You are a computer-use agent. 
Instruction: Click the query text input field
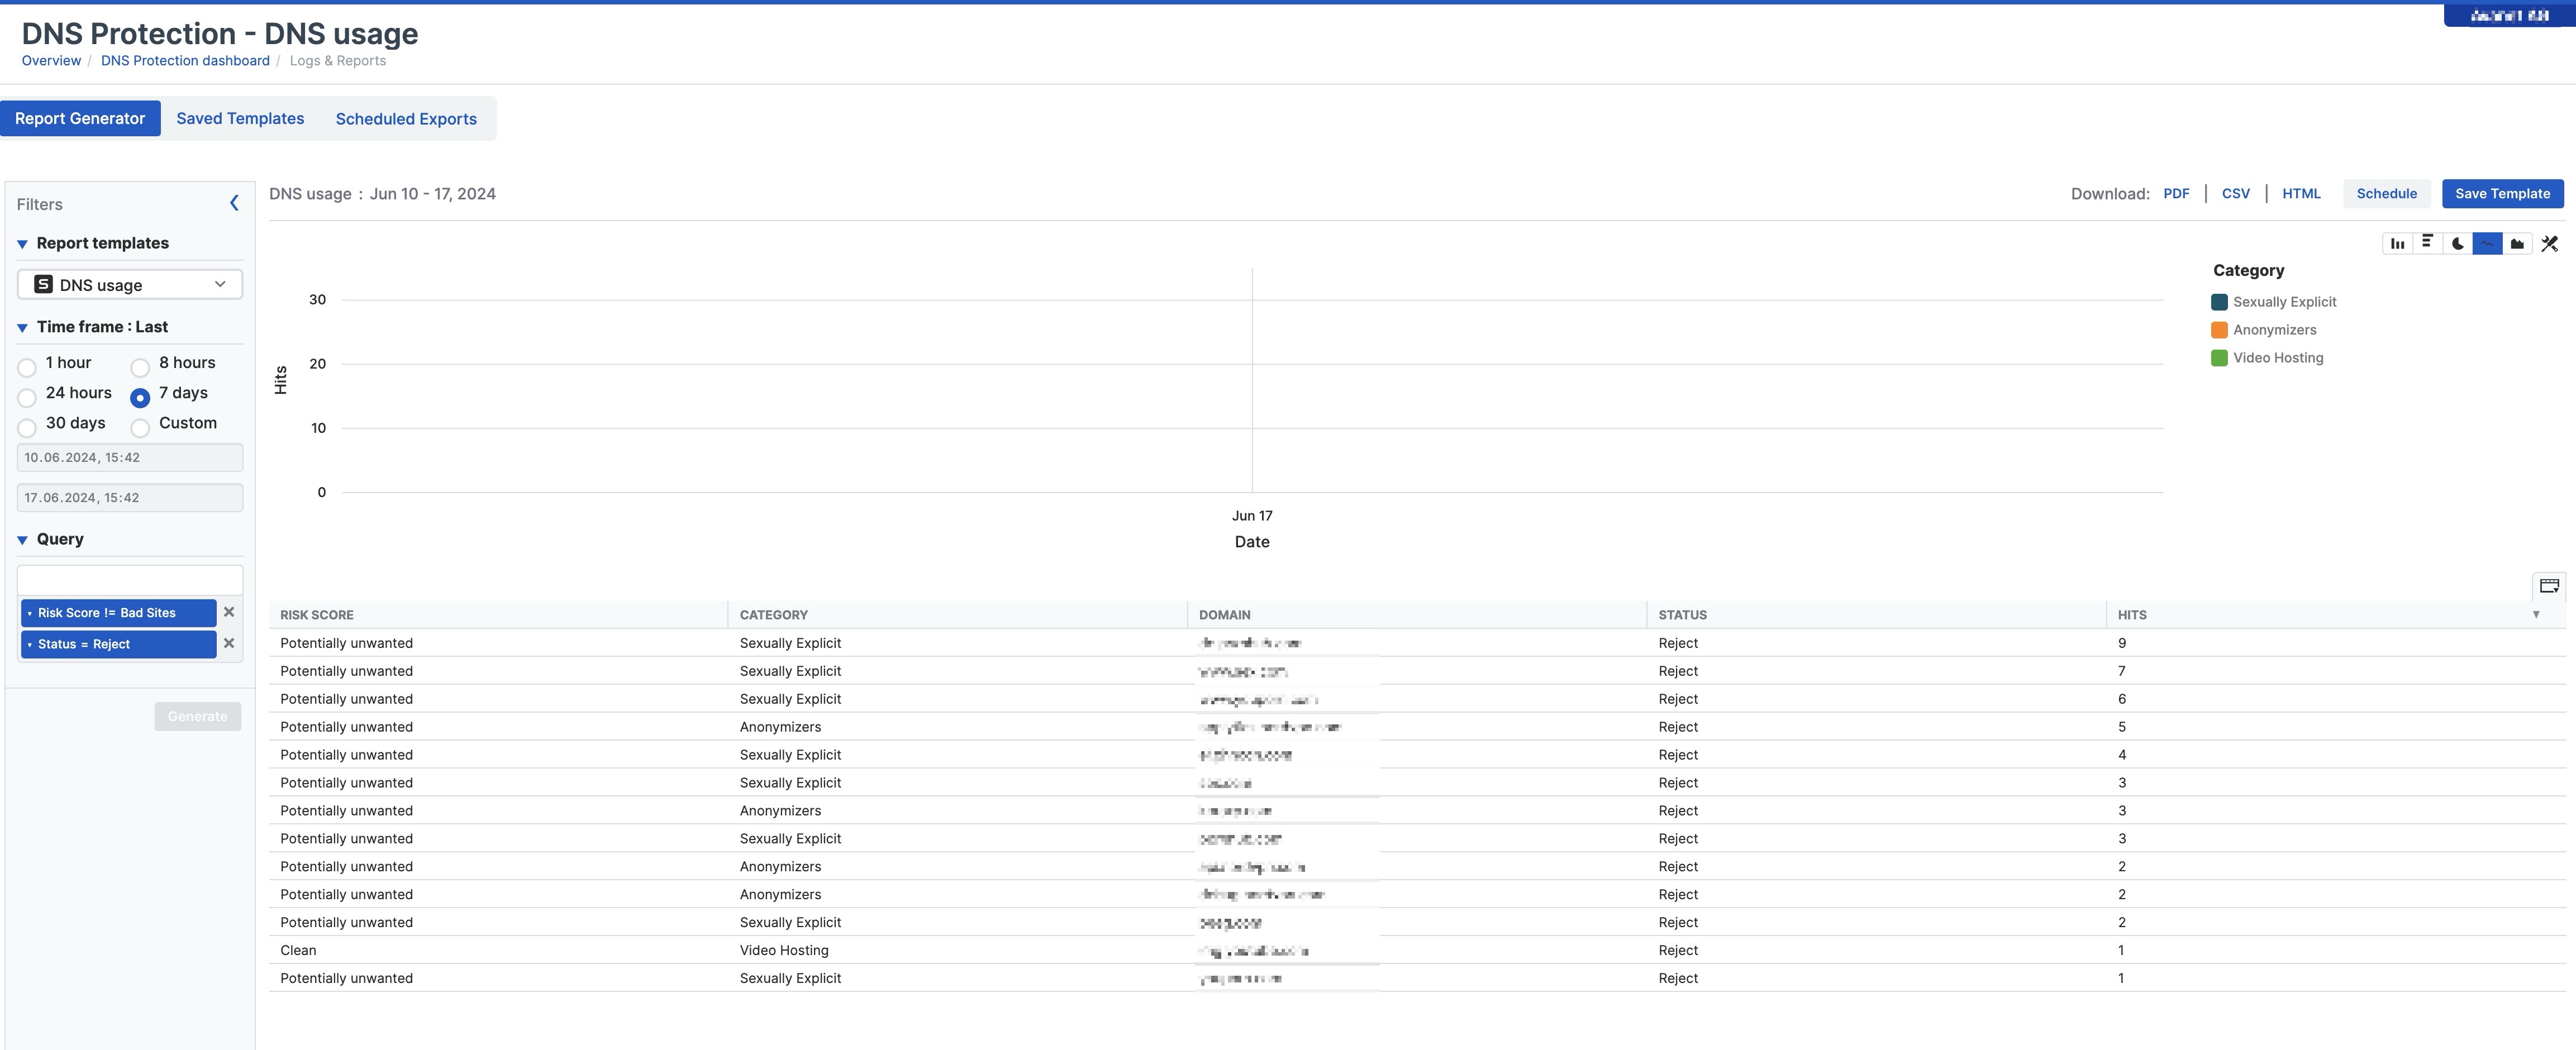[130, 580]
